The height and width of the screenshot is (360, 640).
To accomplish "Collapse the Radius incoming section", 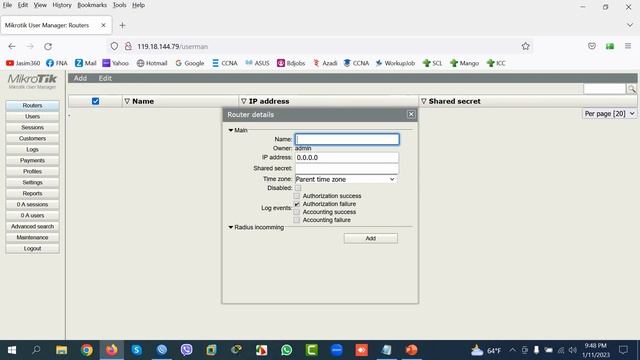I will click(231, 227).
